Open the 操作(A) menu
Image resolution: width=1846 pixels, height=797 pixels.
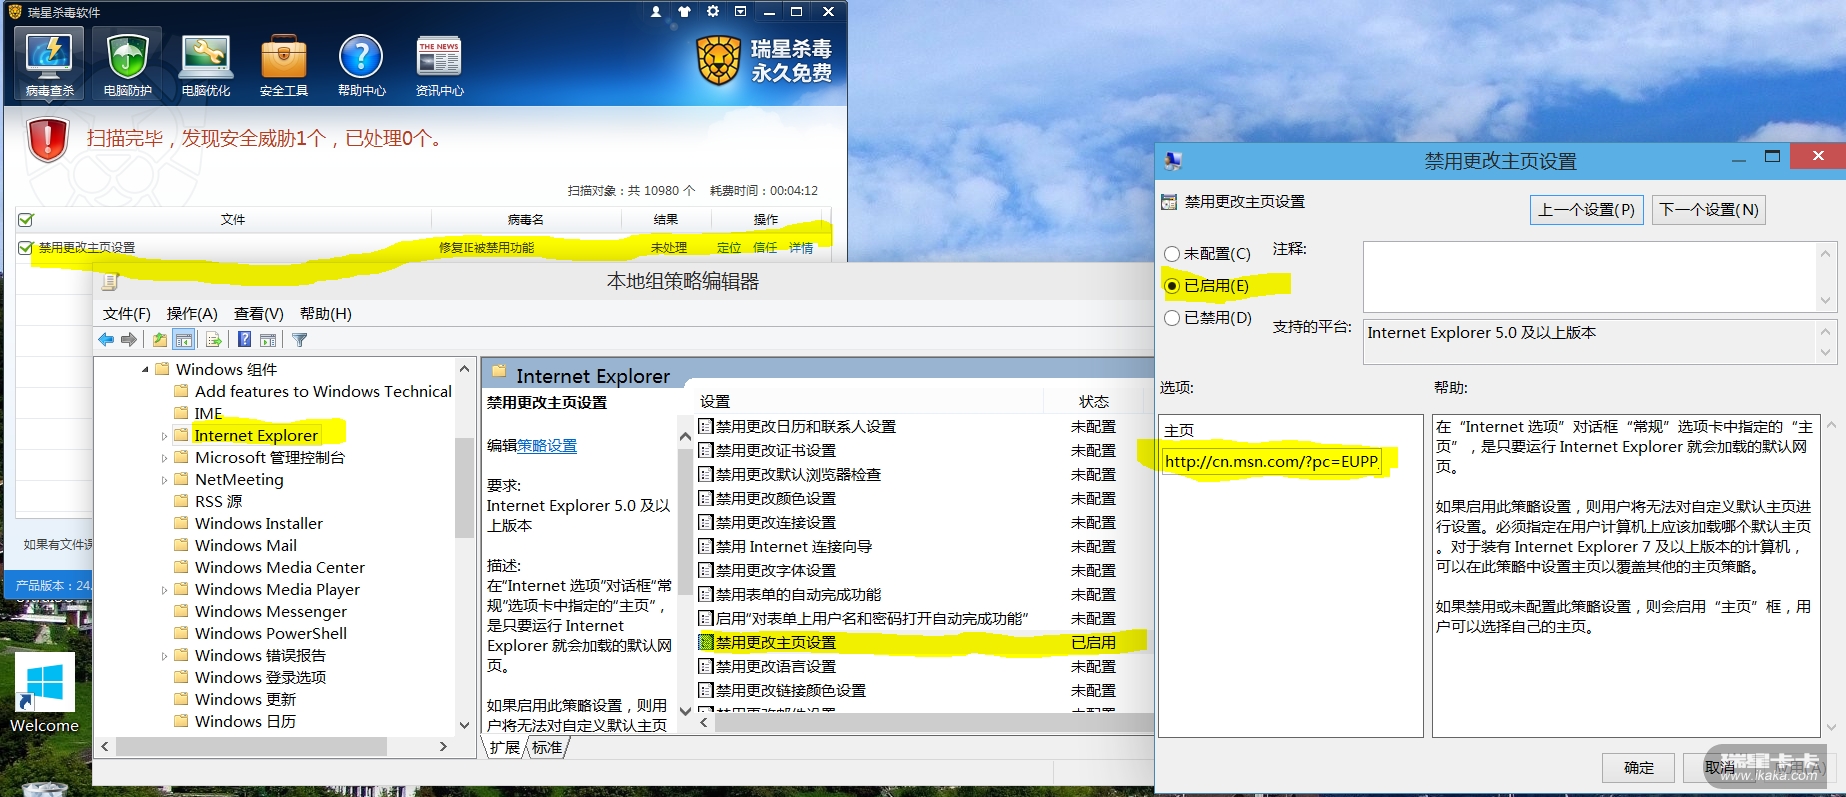192,314
